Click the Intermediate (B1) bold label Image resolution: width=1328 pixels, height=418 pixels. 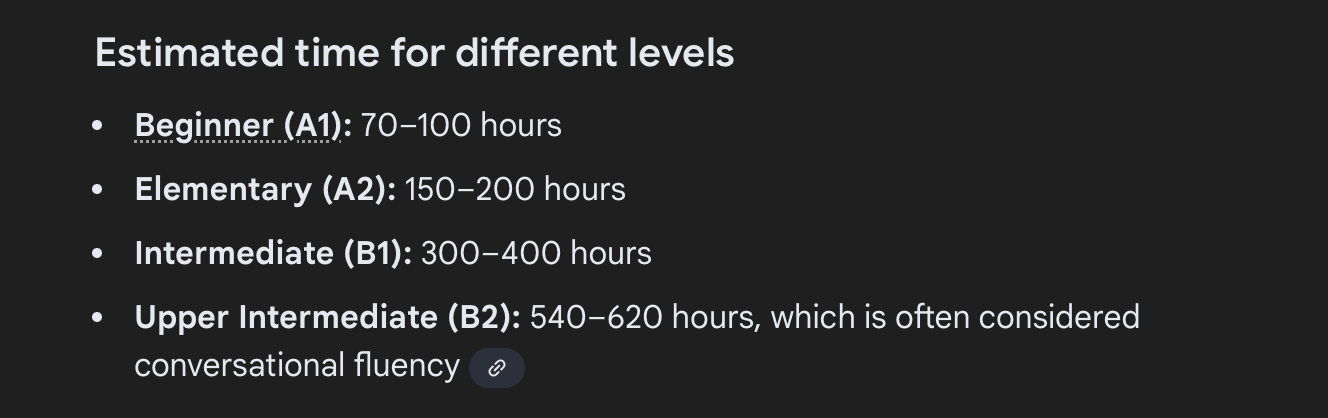coord(273,253)
